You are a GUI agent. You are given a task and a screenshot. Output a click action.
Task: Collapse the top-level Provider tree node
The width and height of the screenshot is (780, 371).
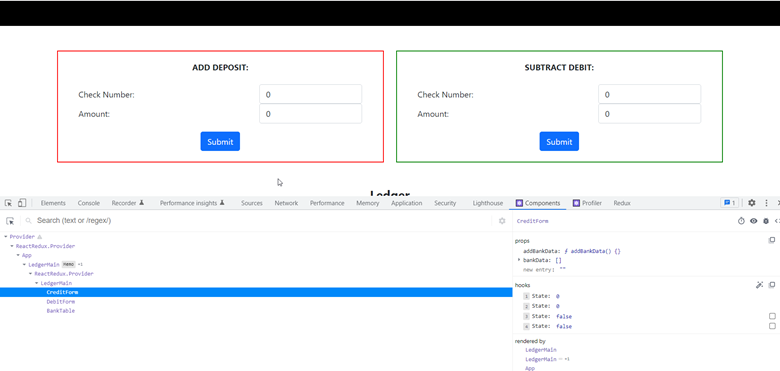coord(6,237)
